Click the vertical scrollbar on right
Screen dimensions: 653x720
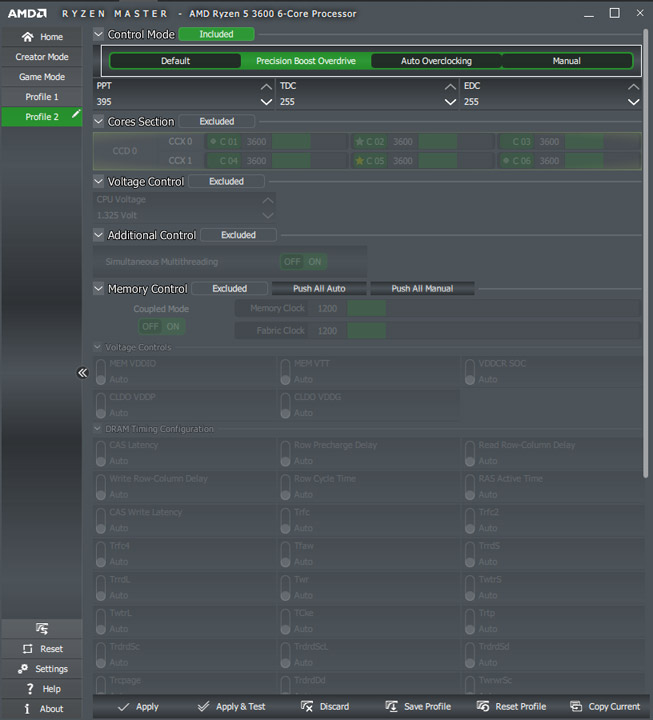[646, 254]
